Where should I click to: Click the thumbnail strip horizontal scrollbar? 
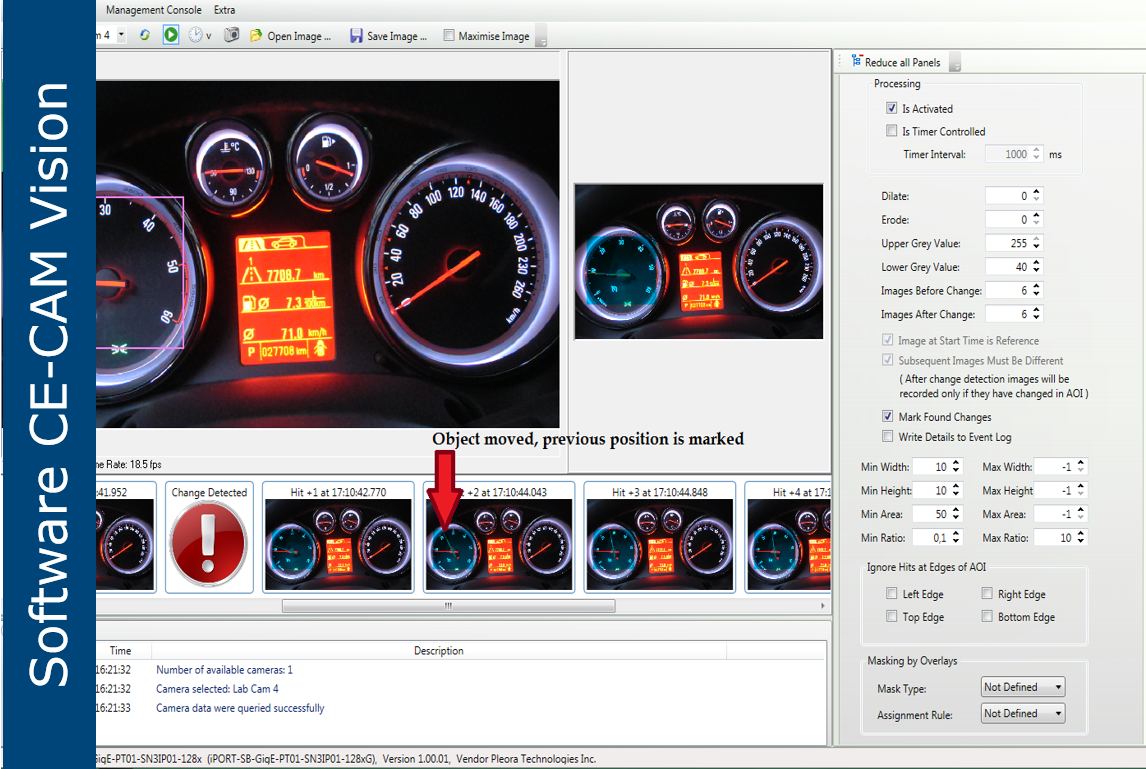pos(448,606)
